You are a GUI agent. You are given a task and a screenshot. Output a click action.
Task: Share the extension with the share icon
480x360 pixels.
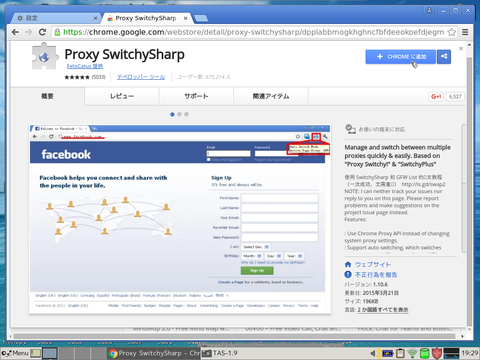tap(444, 57)
